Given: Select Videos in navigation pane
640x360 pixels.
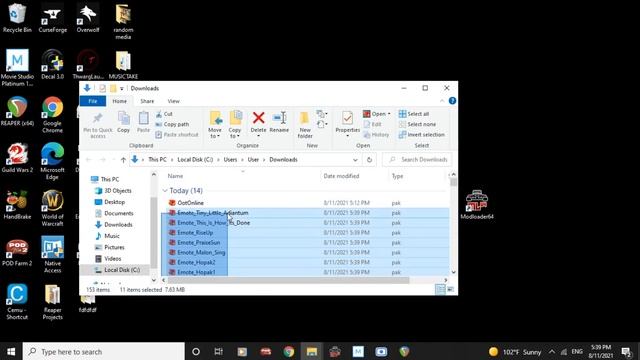Looking at the screenshot, I should pos(108,259).
